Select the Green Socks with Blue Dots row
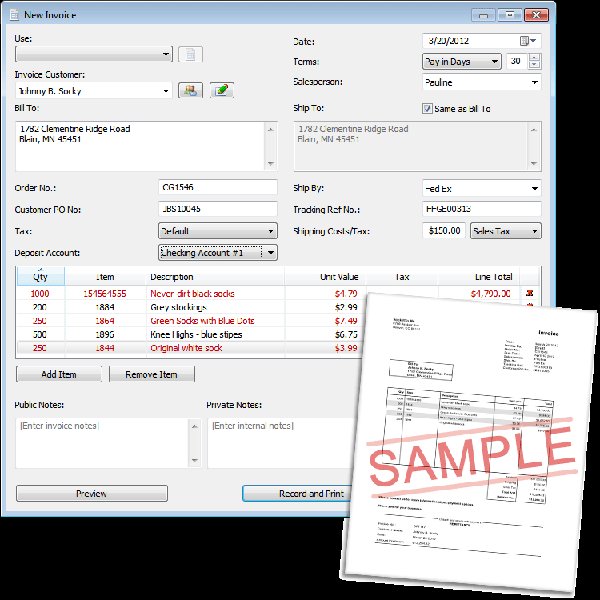 click(x=190, y=321)
